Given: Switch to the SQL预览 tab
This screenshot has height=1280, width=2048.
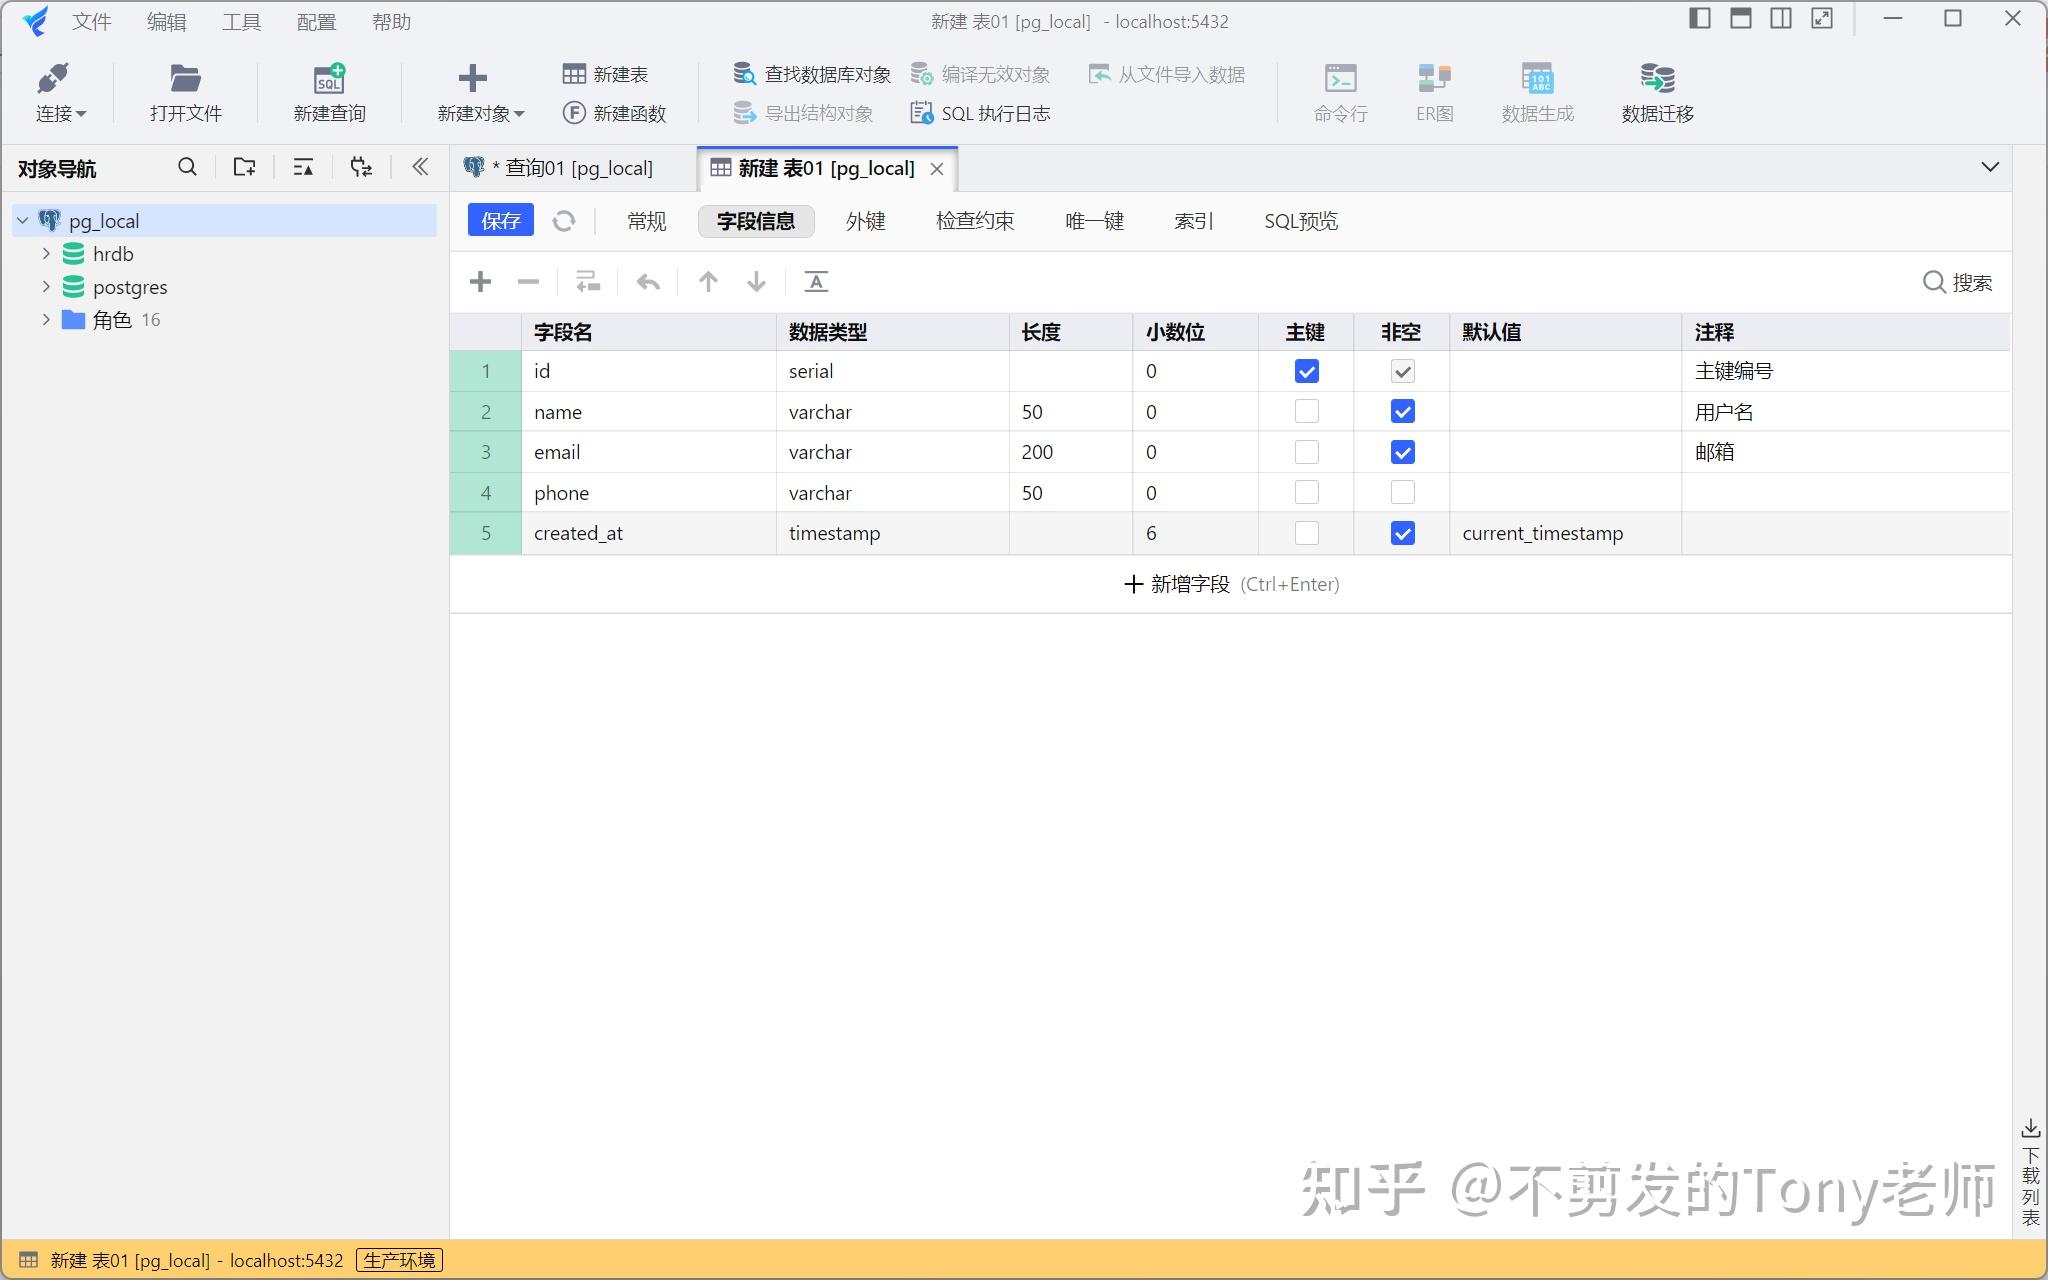Looking at the screenshot, I should (x=1300, y=221).
